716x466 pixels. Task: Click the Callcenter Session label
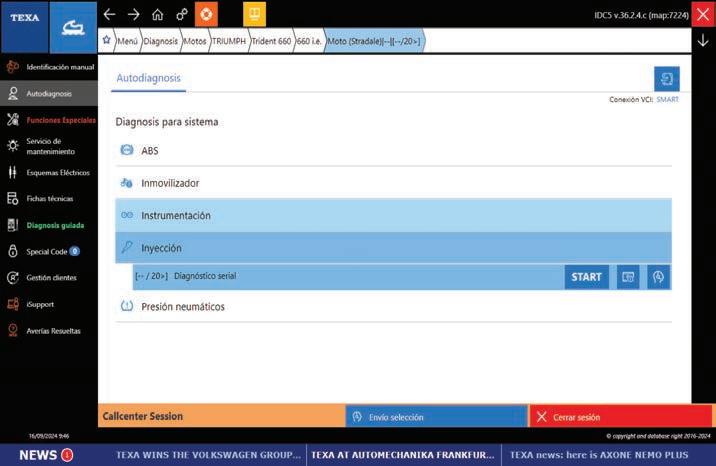click(142, 416)
